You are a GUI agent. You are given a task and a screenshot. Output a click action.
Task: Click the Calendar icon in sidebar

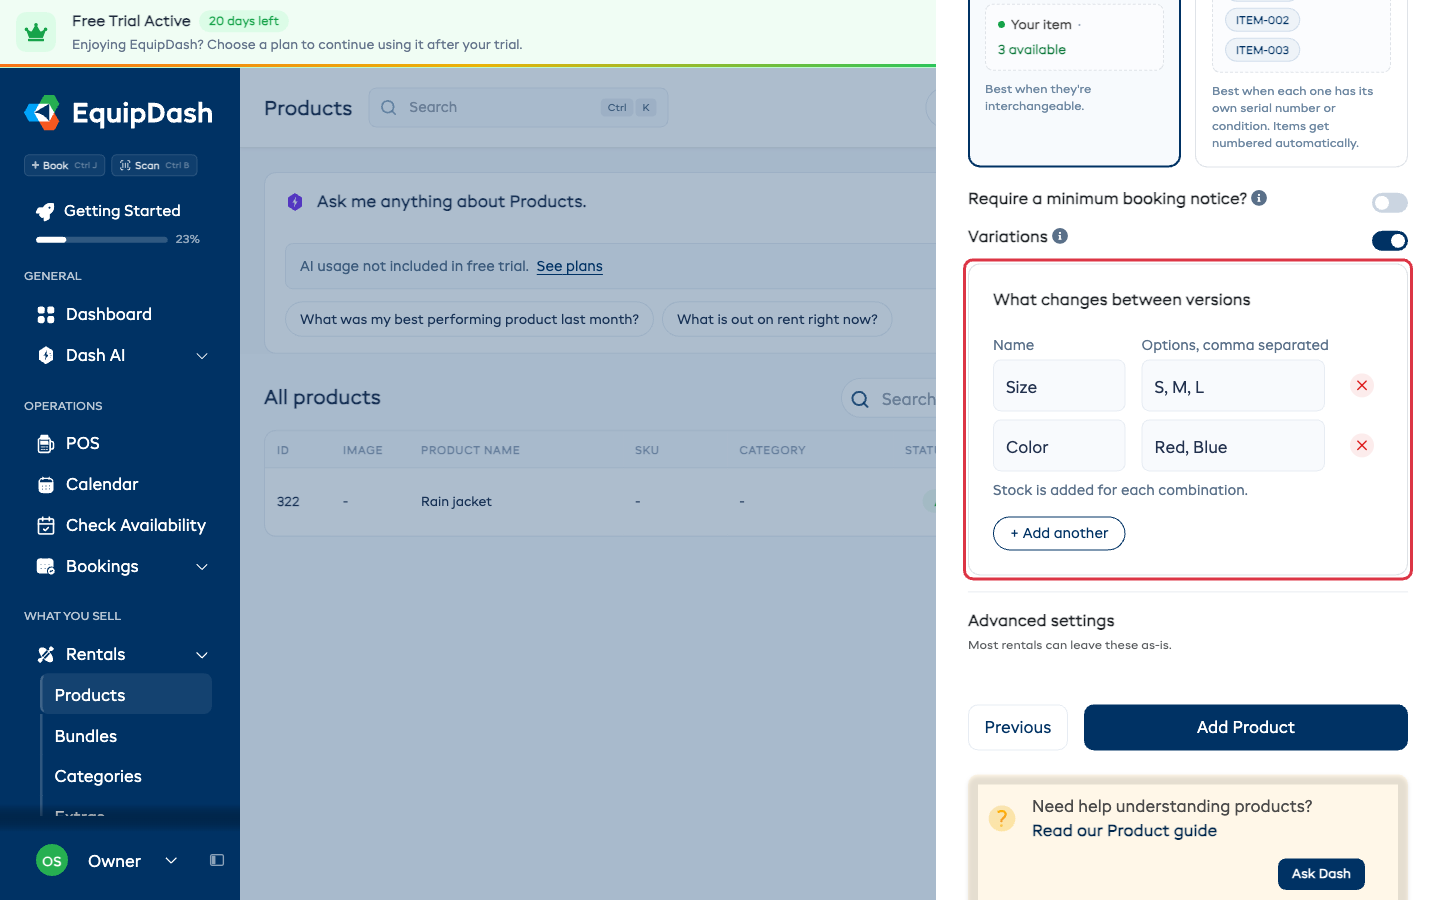pos(46,485)
